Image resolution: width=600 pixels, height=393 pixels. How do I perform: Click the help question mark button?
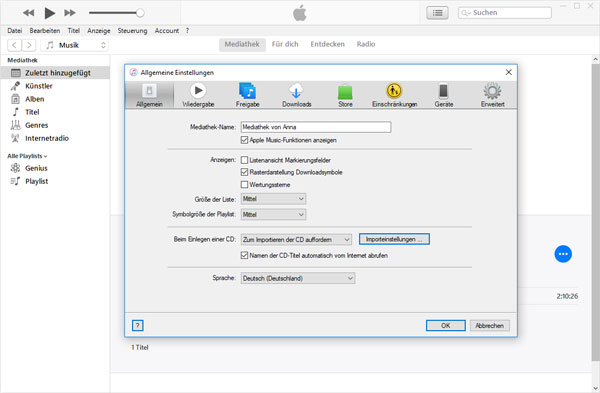pos(137,326)
